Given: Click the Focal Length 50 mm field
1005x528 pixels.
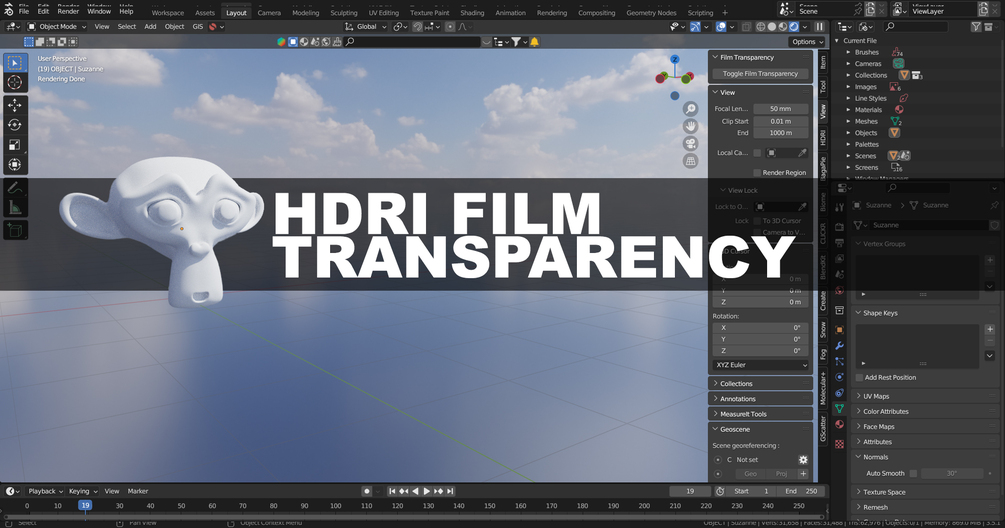Looking at the screenshot, I should (x=781, y=109).
